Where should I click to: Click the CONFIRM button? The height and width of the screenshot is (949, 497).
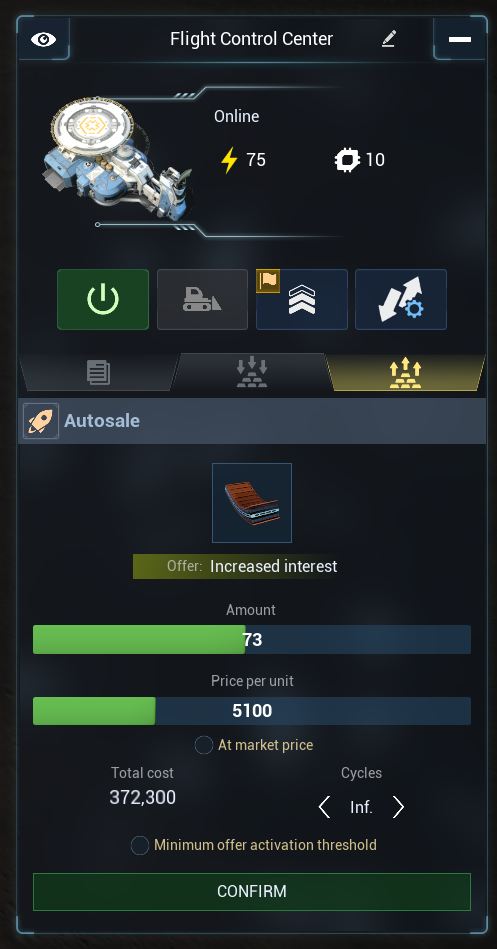[x=252, y=892]
